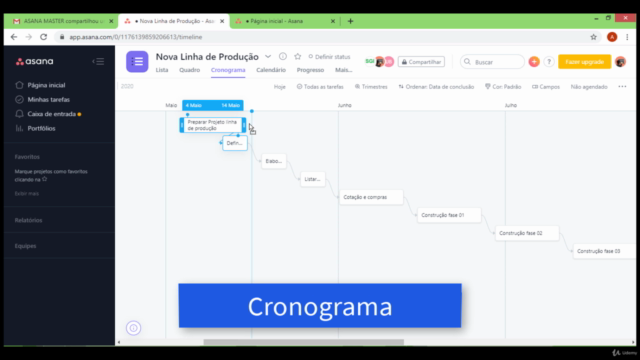Bookmark this page with star icon
Viewport: 640px width, 360px height.
[x=593, y=37]
